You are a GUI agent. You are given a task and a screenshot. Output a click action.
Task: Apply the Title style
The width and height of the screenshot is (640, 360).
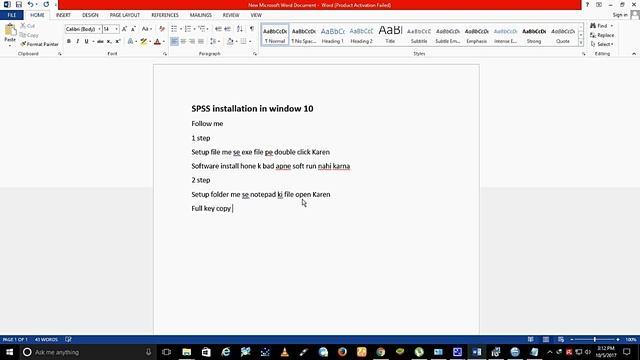[390, 35]
